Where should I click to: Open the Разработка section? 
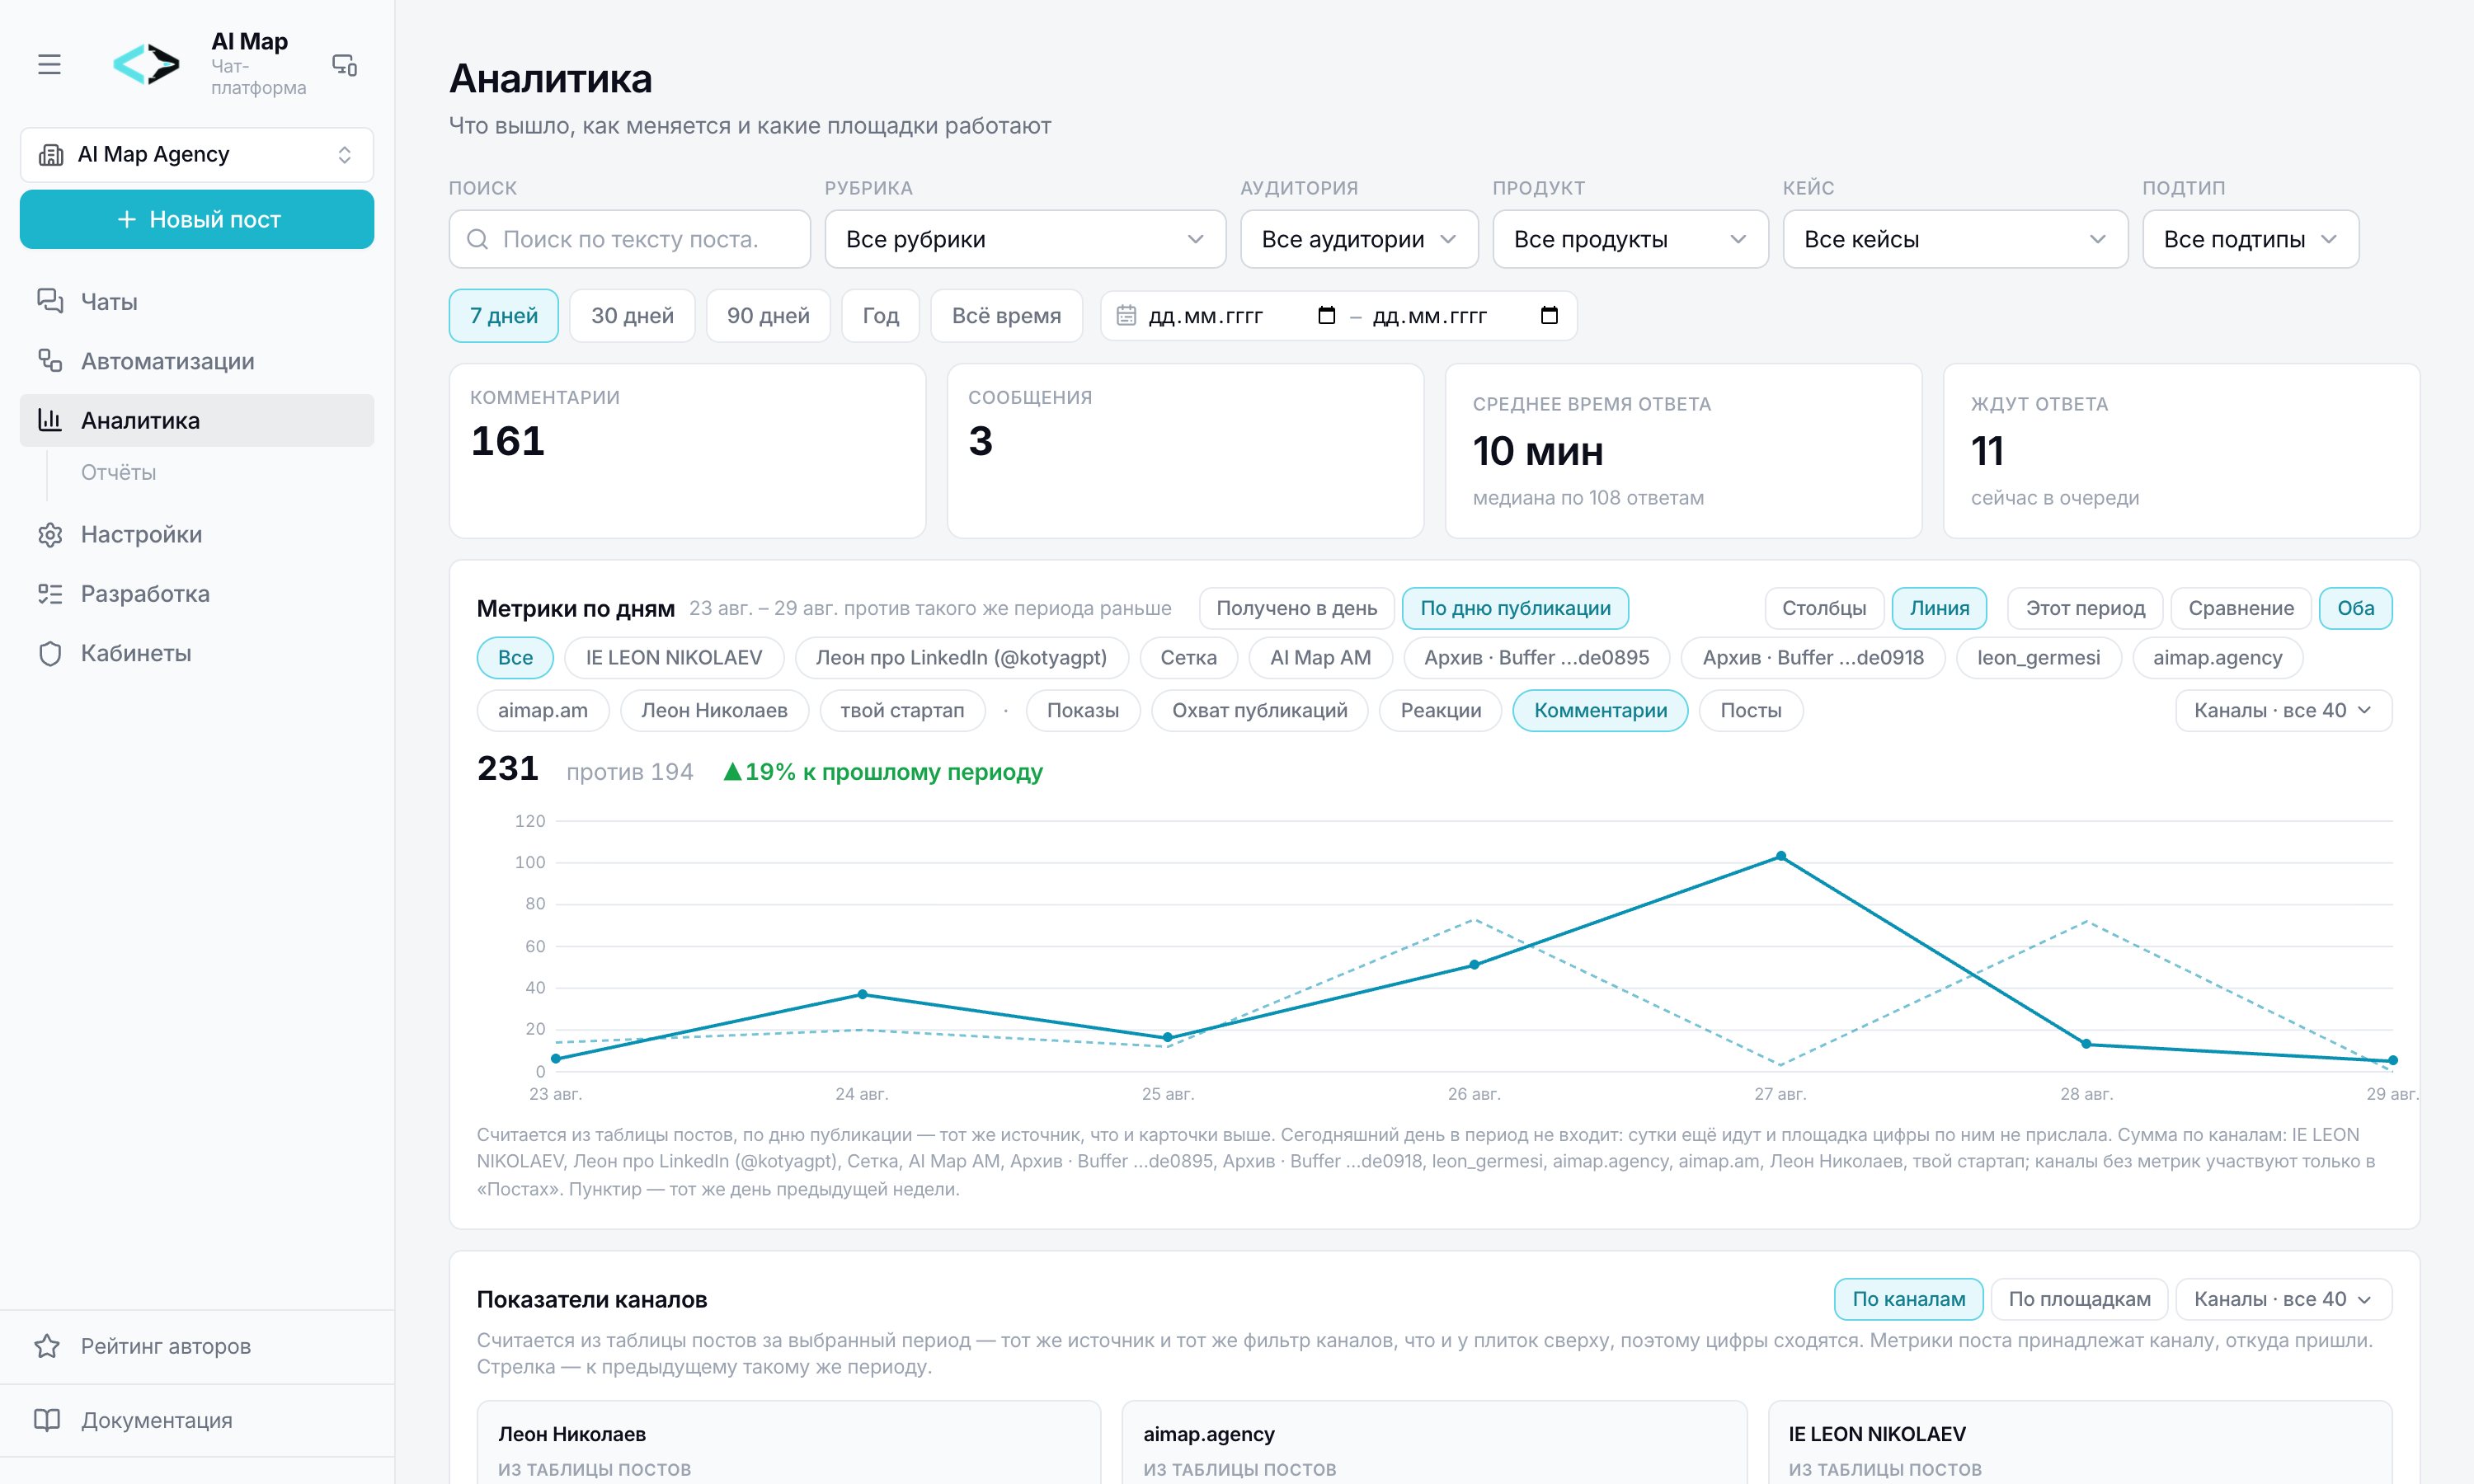pyautogui.click(x=197, y=594)
